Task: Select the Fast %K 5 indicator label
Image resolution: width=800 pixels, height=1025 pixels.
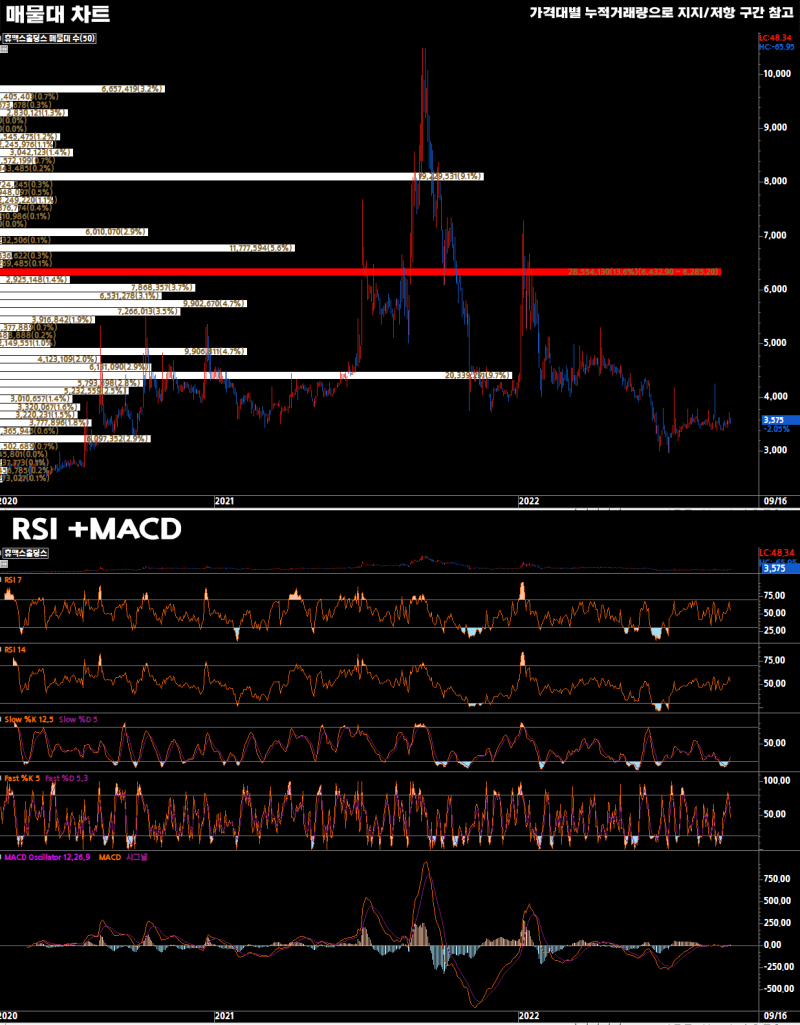Action: [22, 778]
